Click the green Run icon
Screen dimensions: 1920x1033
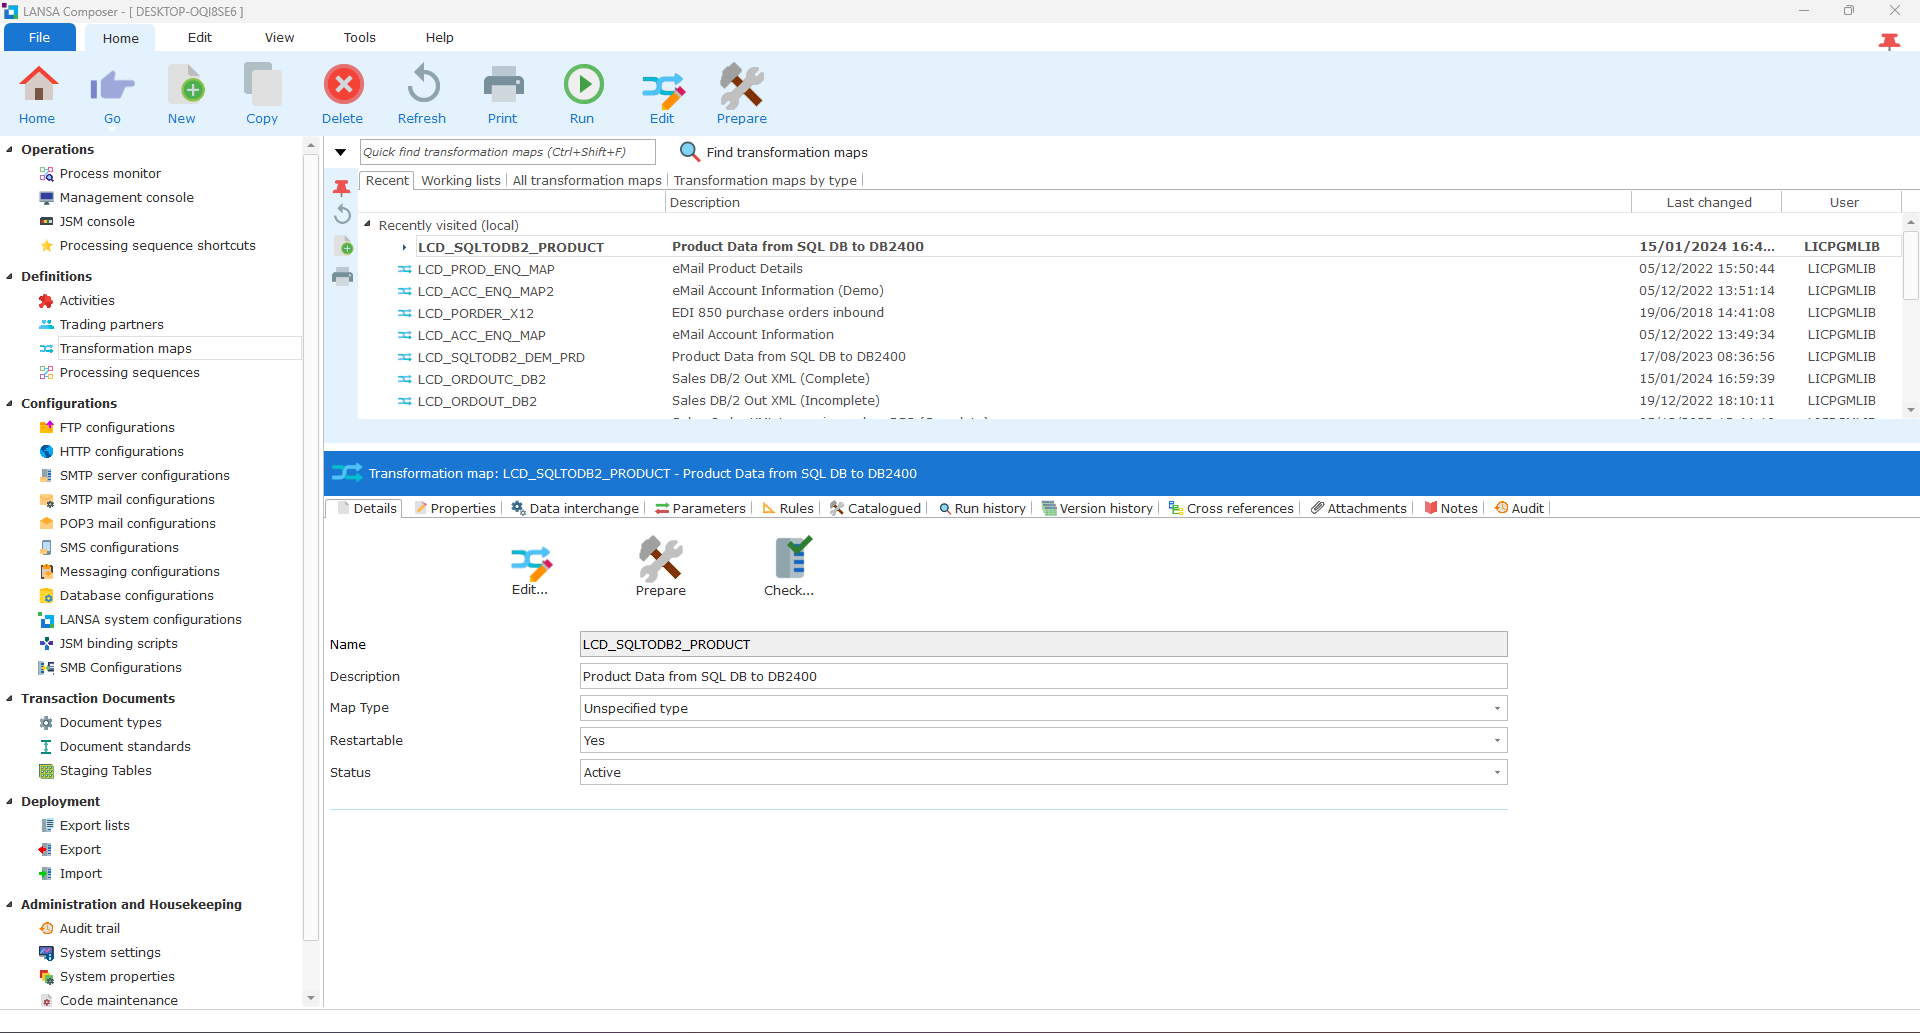tap(583, 85)
